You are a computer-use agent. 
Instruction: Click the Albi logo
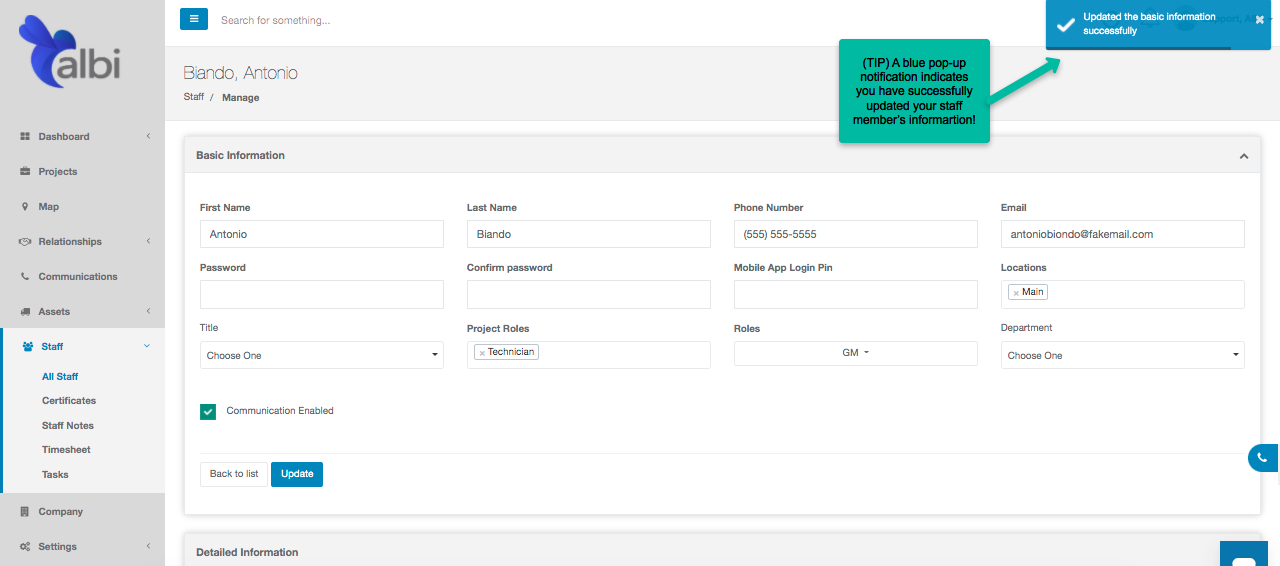(69, 52)
